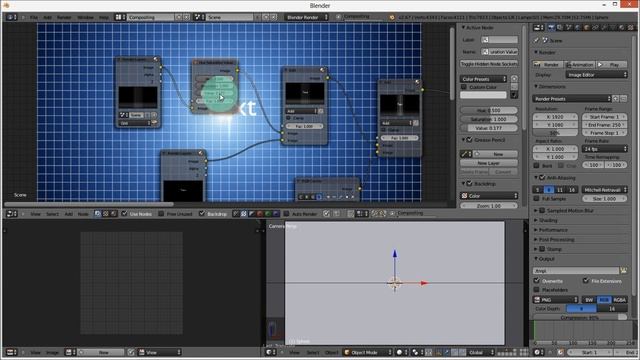Open the Help menu
This screenshot has height=360, width=640.
pos(104,17)
